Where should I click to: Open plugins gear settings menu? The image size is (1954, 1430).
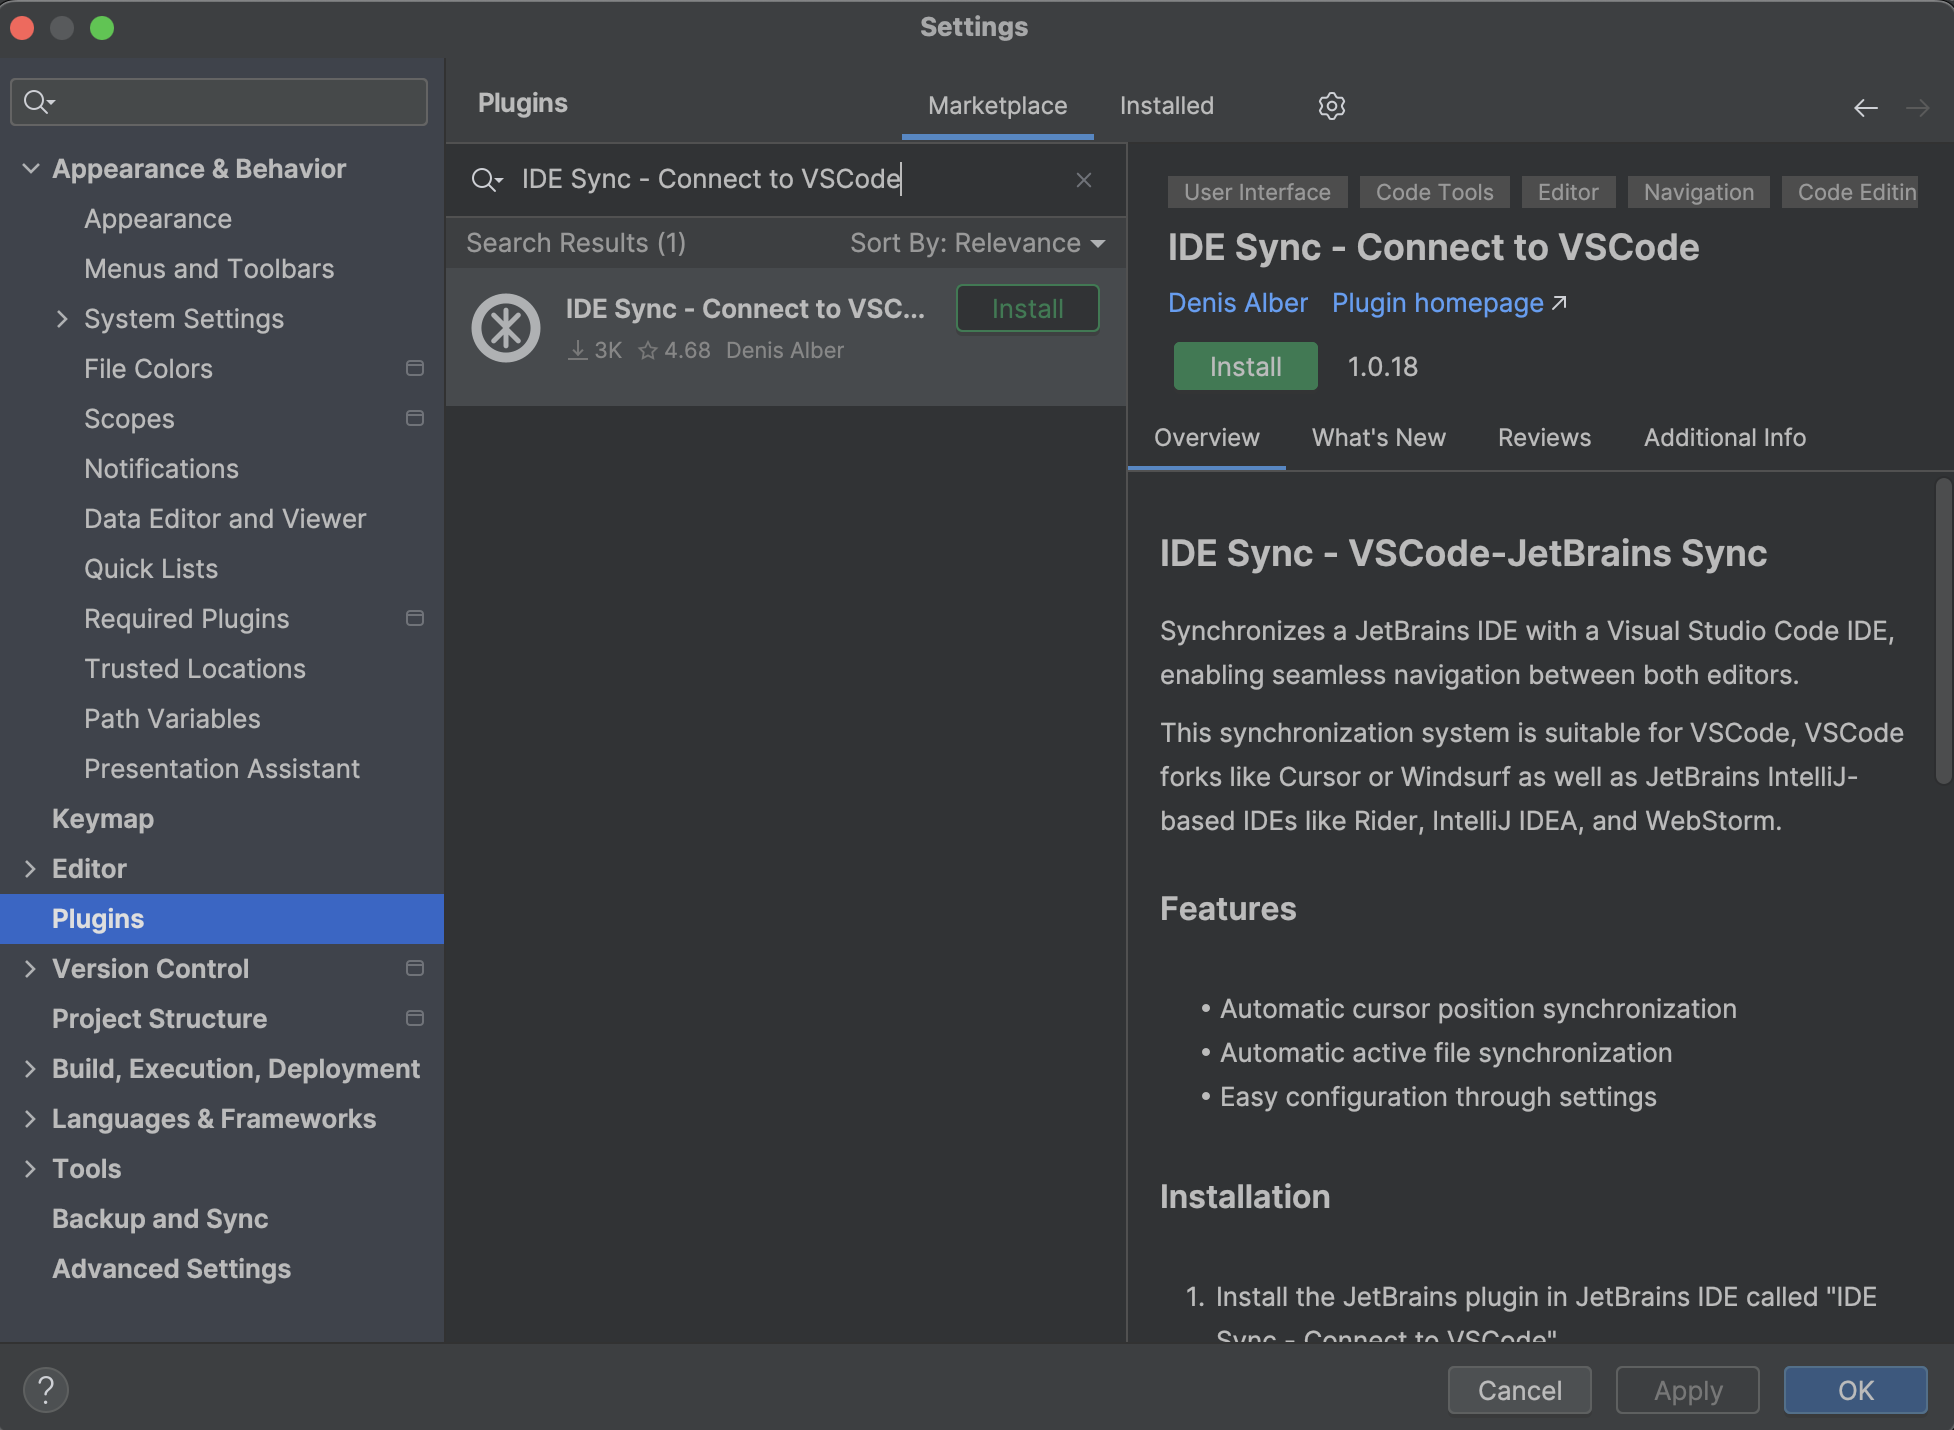(x=1331, y=106)
